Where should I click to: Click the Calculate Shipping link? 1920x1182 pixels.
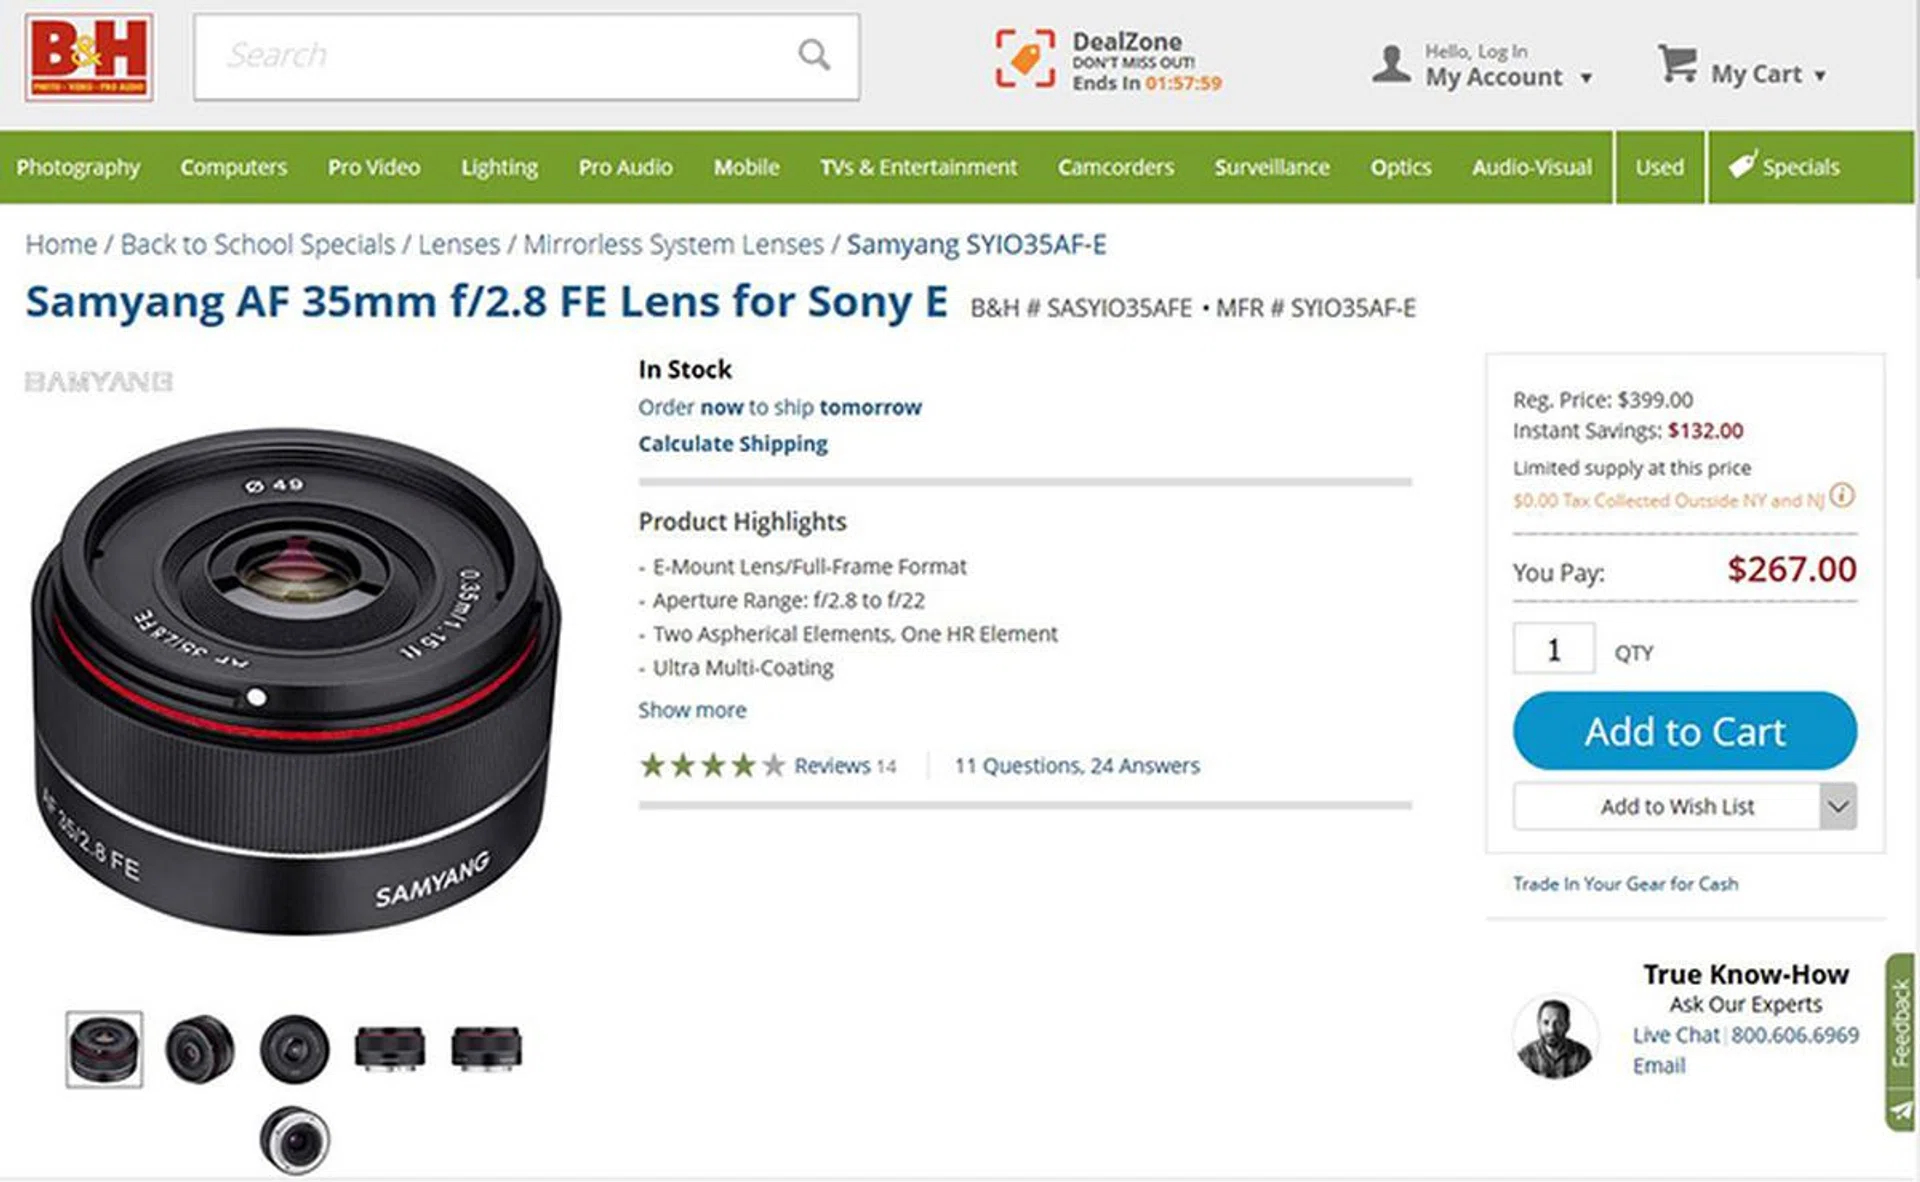733,444
